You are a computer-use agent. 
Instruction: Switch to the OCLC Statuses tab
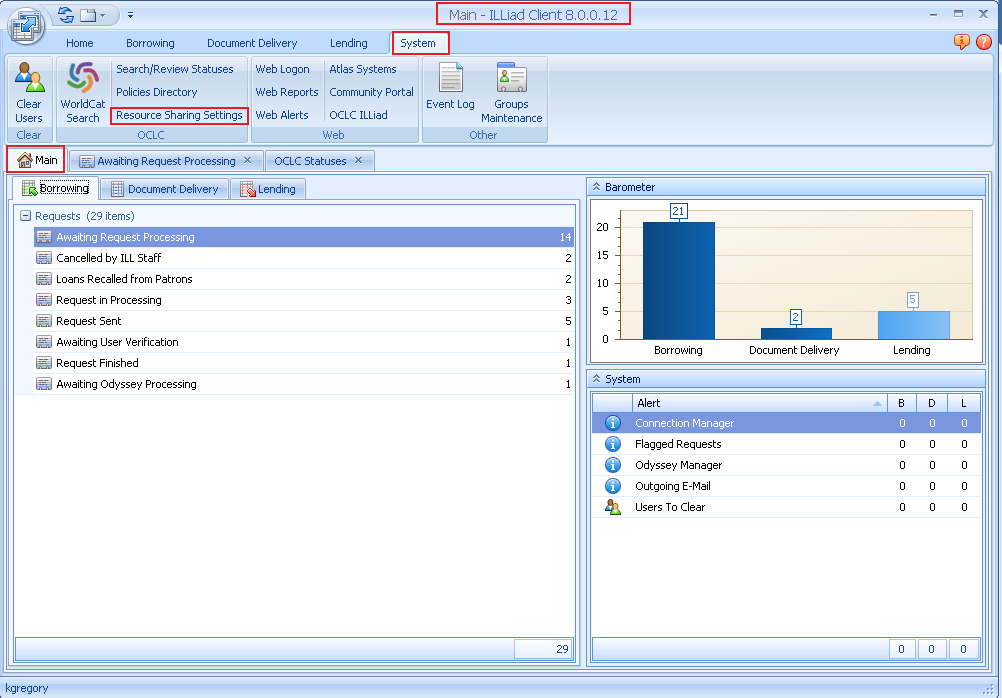(310, 159)
